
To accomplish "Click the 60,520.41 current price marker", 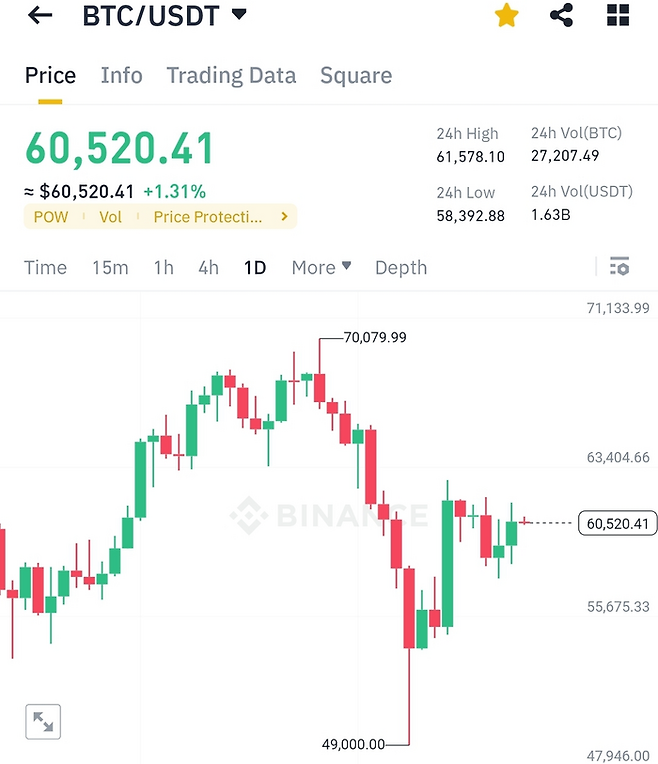I will click(x=617, y=523).
